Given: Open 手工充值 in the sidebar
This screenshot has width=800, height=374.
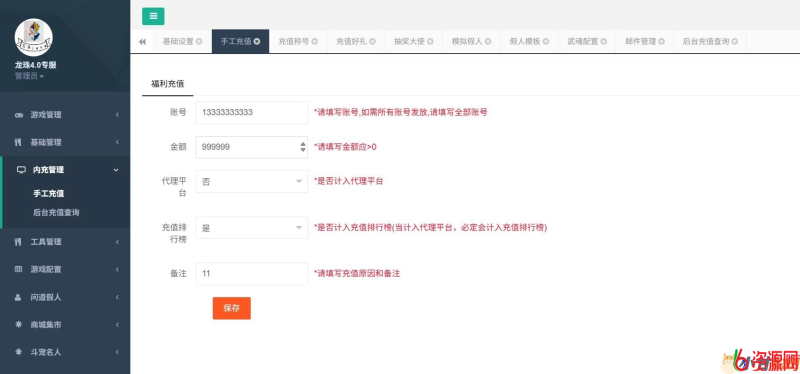Looking at the screenshot, I should (48, 194).
